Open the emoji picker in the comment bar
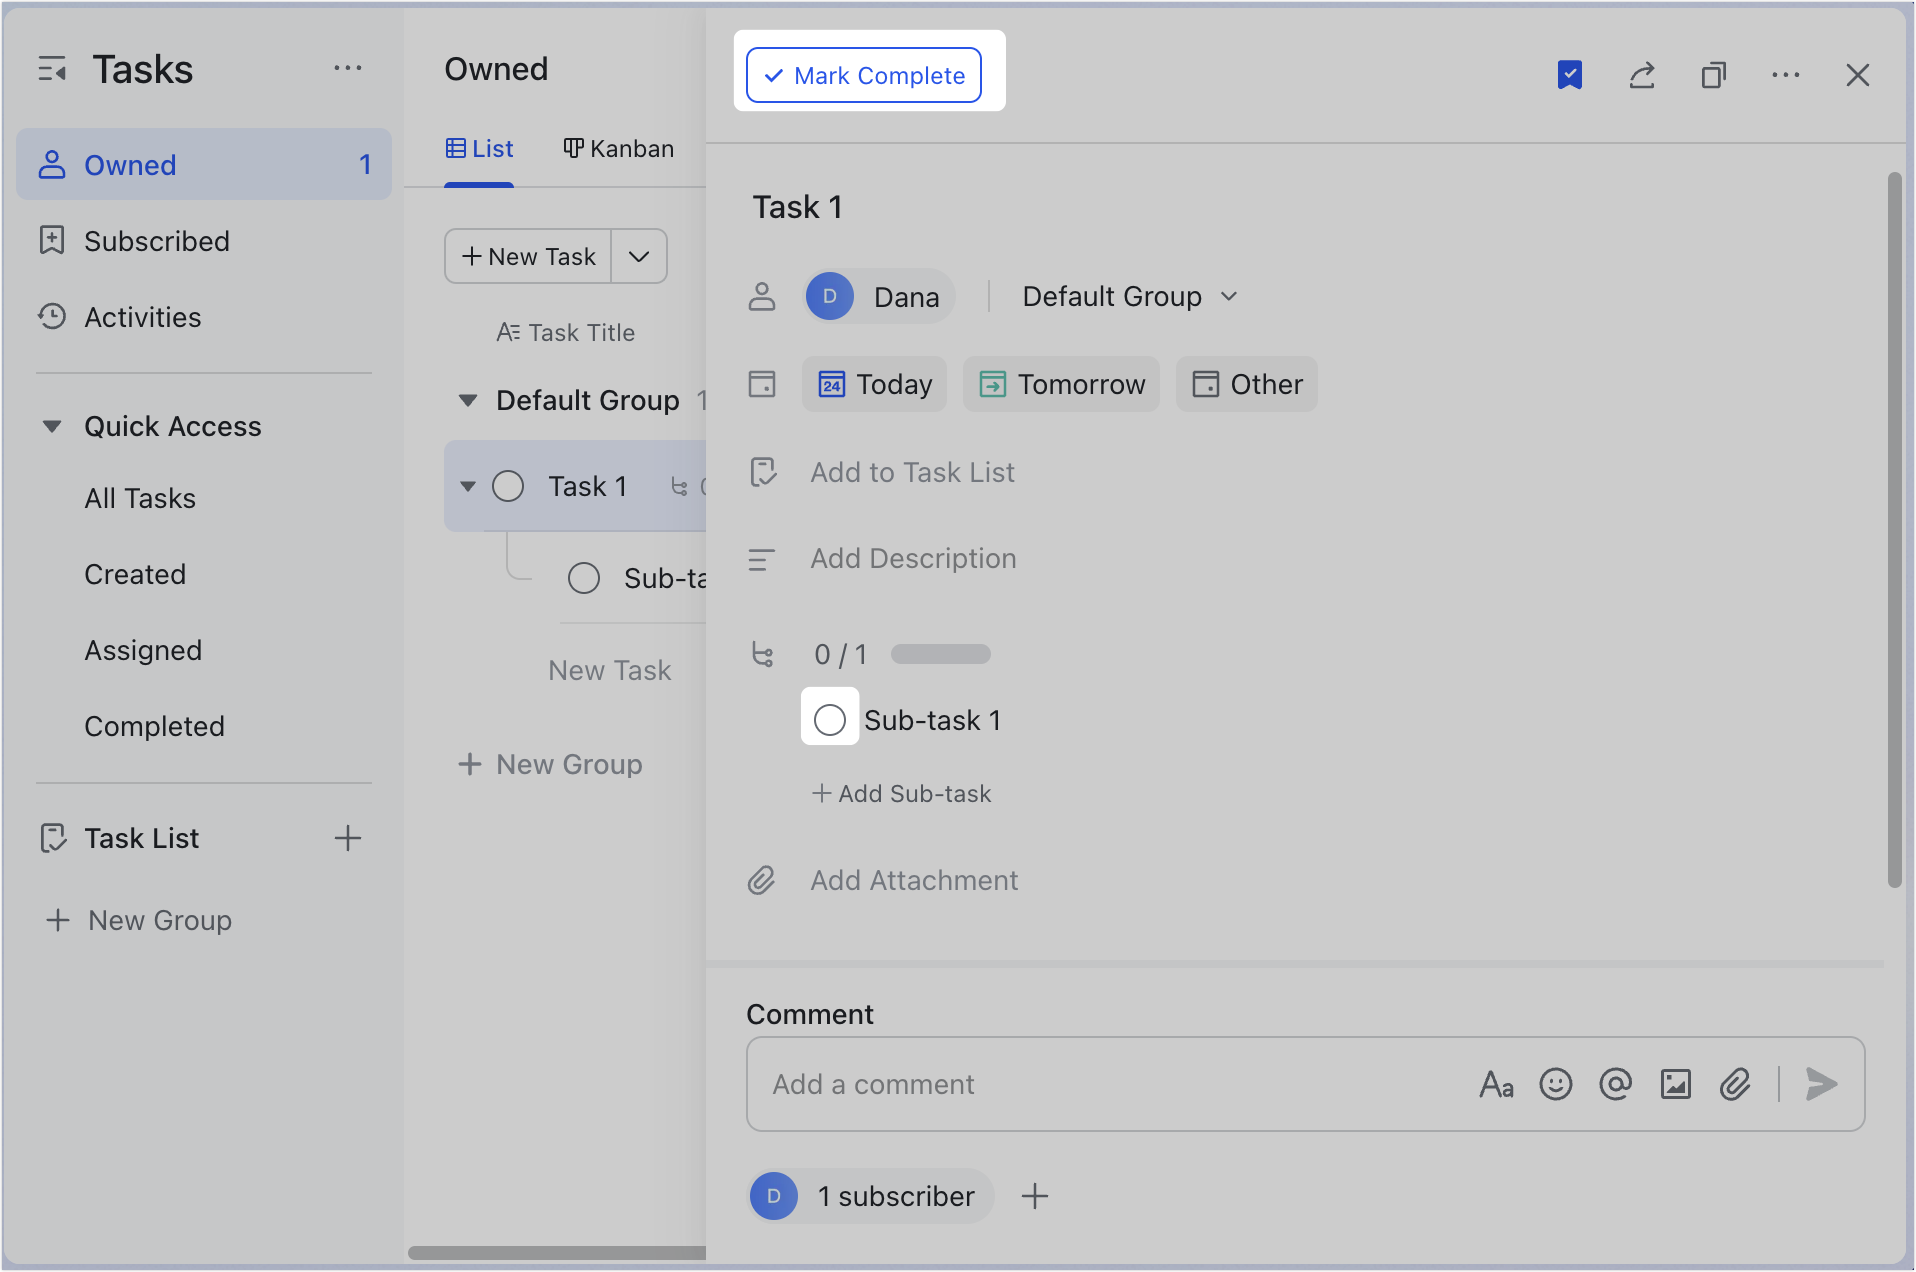 point(1556,1084)
